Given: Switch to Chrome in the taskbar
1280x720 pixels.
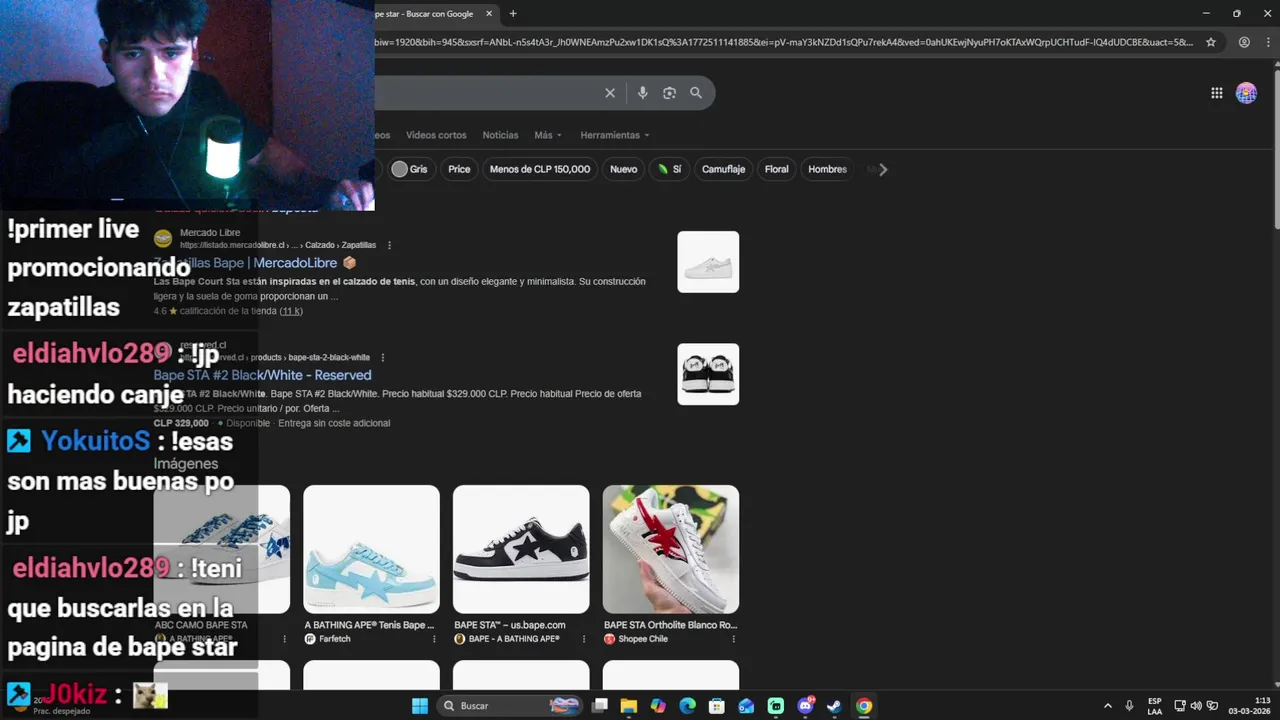Looking at the screenshot, I should pyautogui.click(x=864, y=706).
